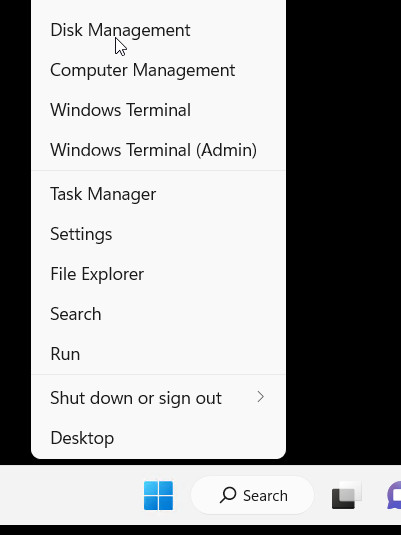Select Desktop menu entry
Image resolution: width=401 pixels, height=535 pixels.
point(158,437)
